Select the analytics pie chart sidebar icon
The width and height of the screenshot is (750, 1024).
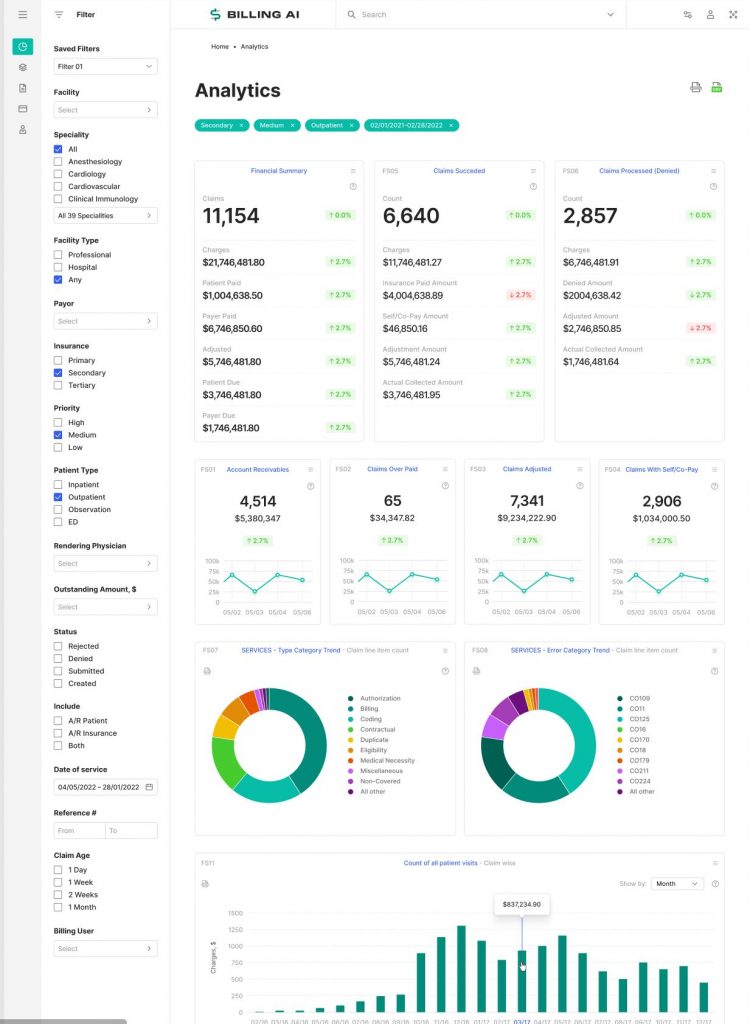coord(22,46)
